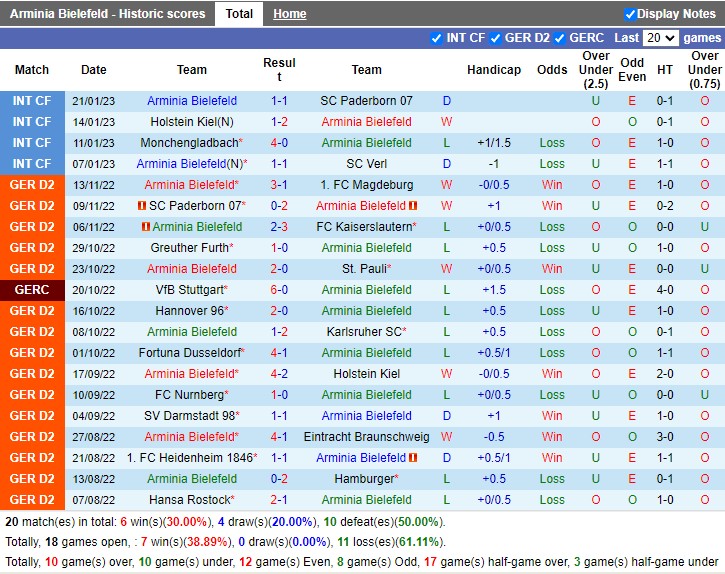Click red card icon before Arminia Bielefeld on 06/11/22

(146, 227)
